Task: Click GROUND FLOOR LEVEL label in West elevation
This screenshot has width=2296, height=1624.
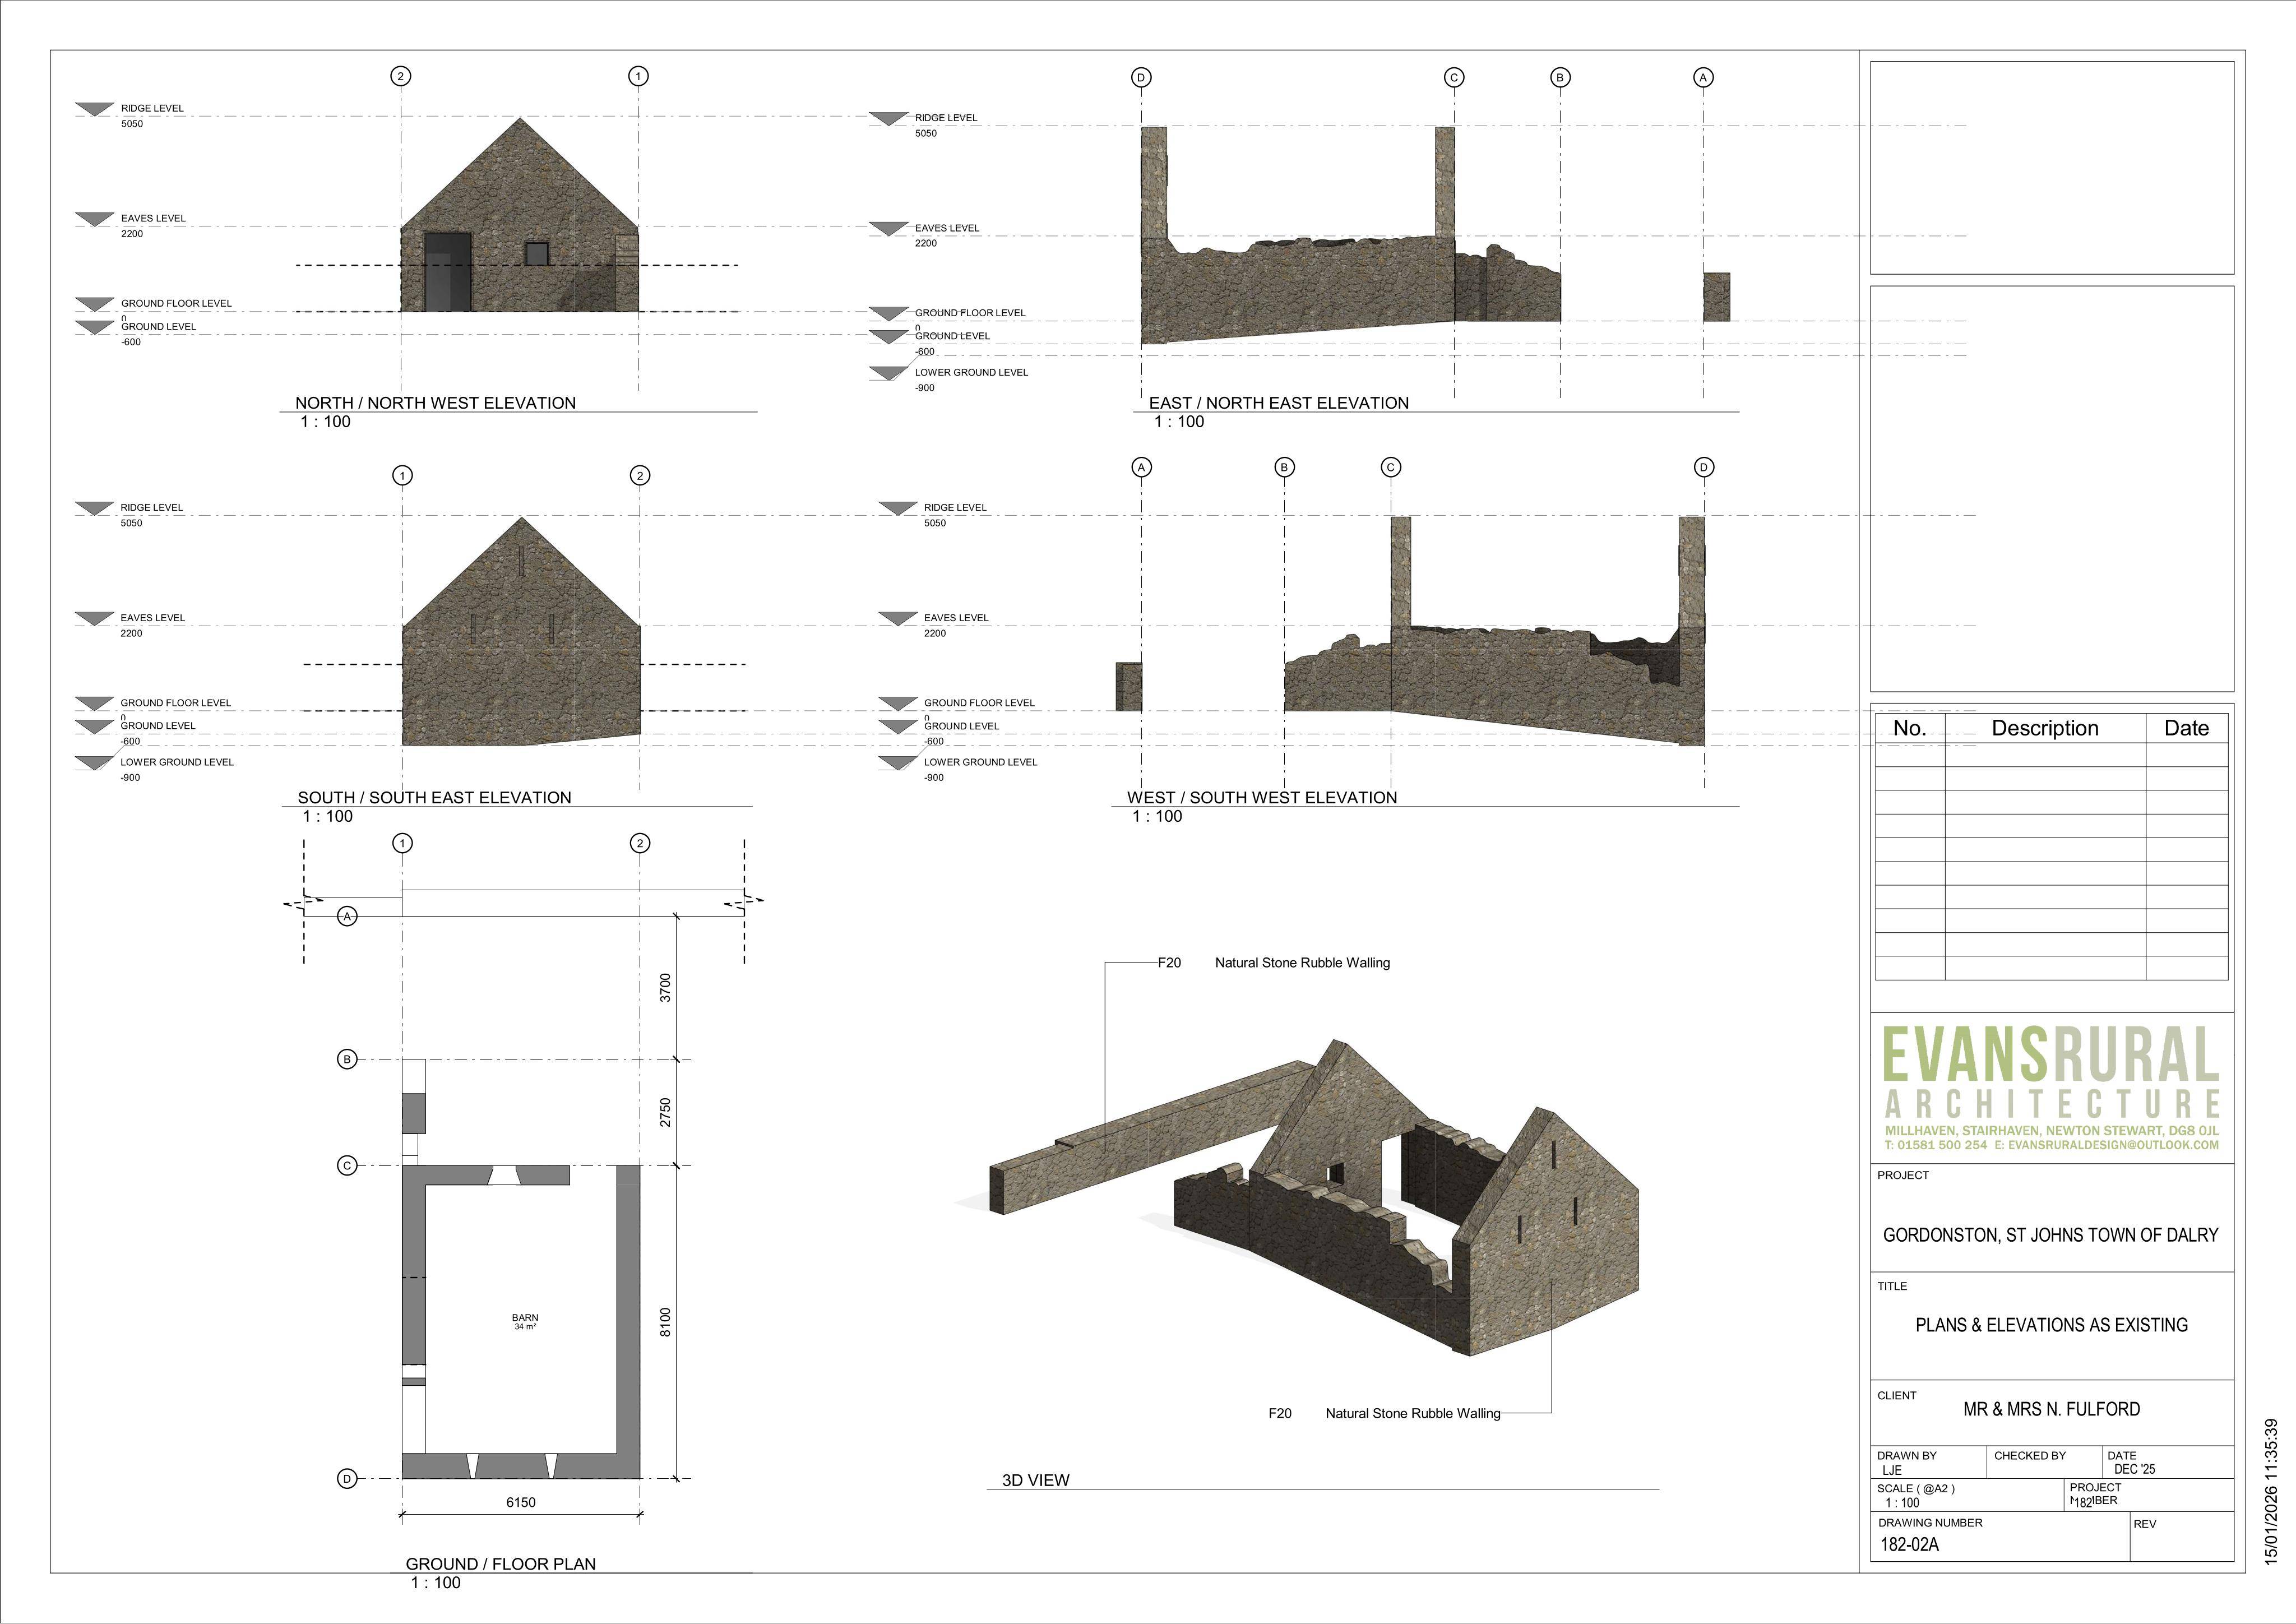Action: (x=979, y=703)
